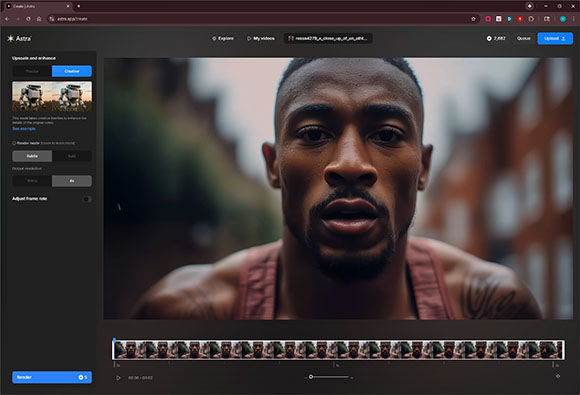Click the browser back arrow
This screenshot has width=580, height=395.
coord(7,19)
